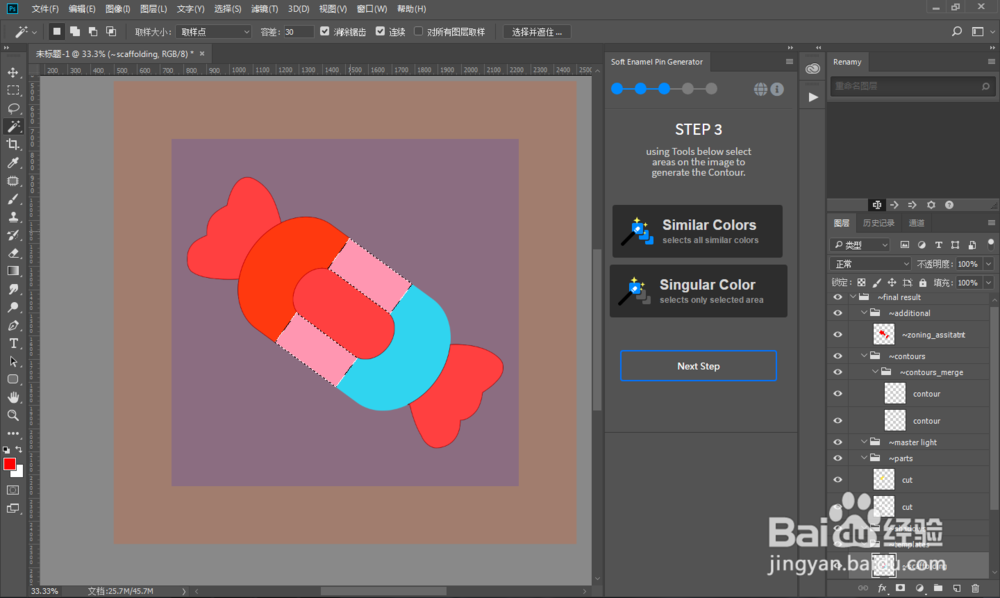The width and height of the screenshot is (1000, 598).
Task: Enable sample all layers checkbox
Action: [x=418, y=31]
